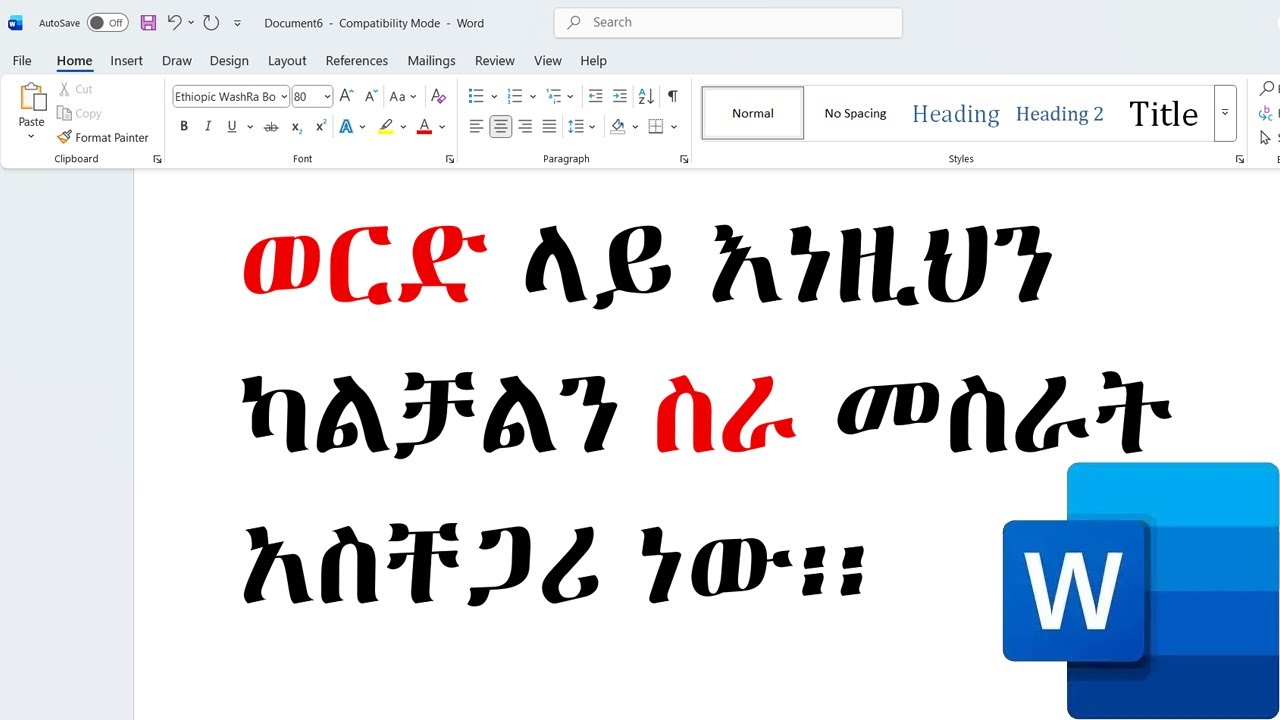Toggle underline formatting
This screenshot has width=1280, height=720.
[x=232, y=126]
